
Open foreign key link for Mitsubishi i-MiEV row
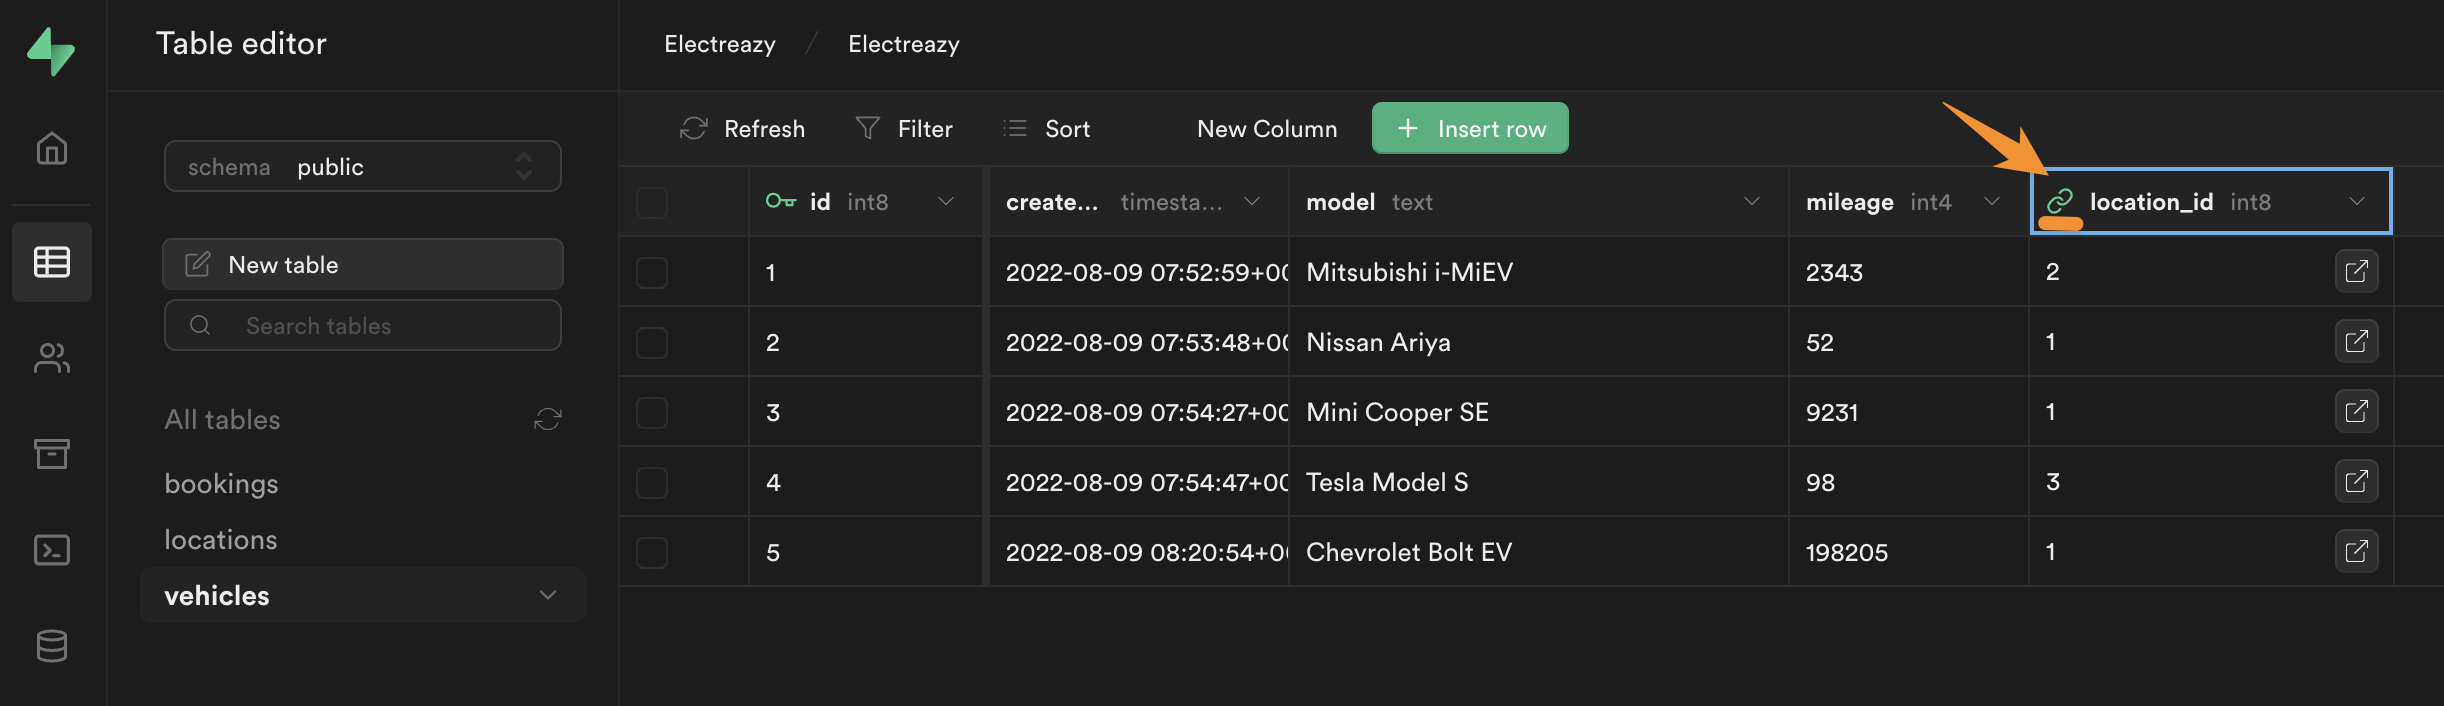(2356, 272)
